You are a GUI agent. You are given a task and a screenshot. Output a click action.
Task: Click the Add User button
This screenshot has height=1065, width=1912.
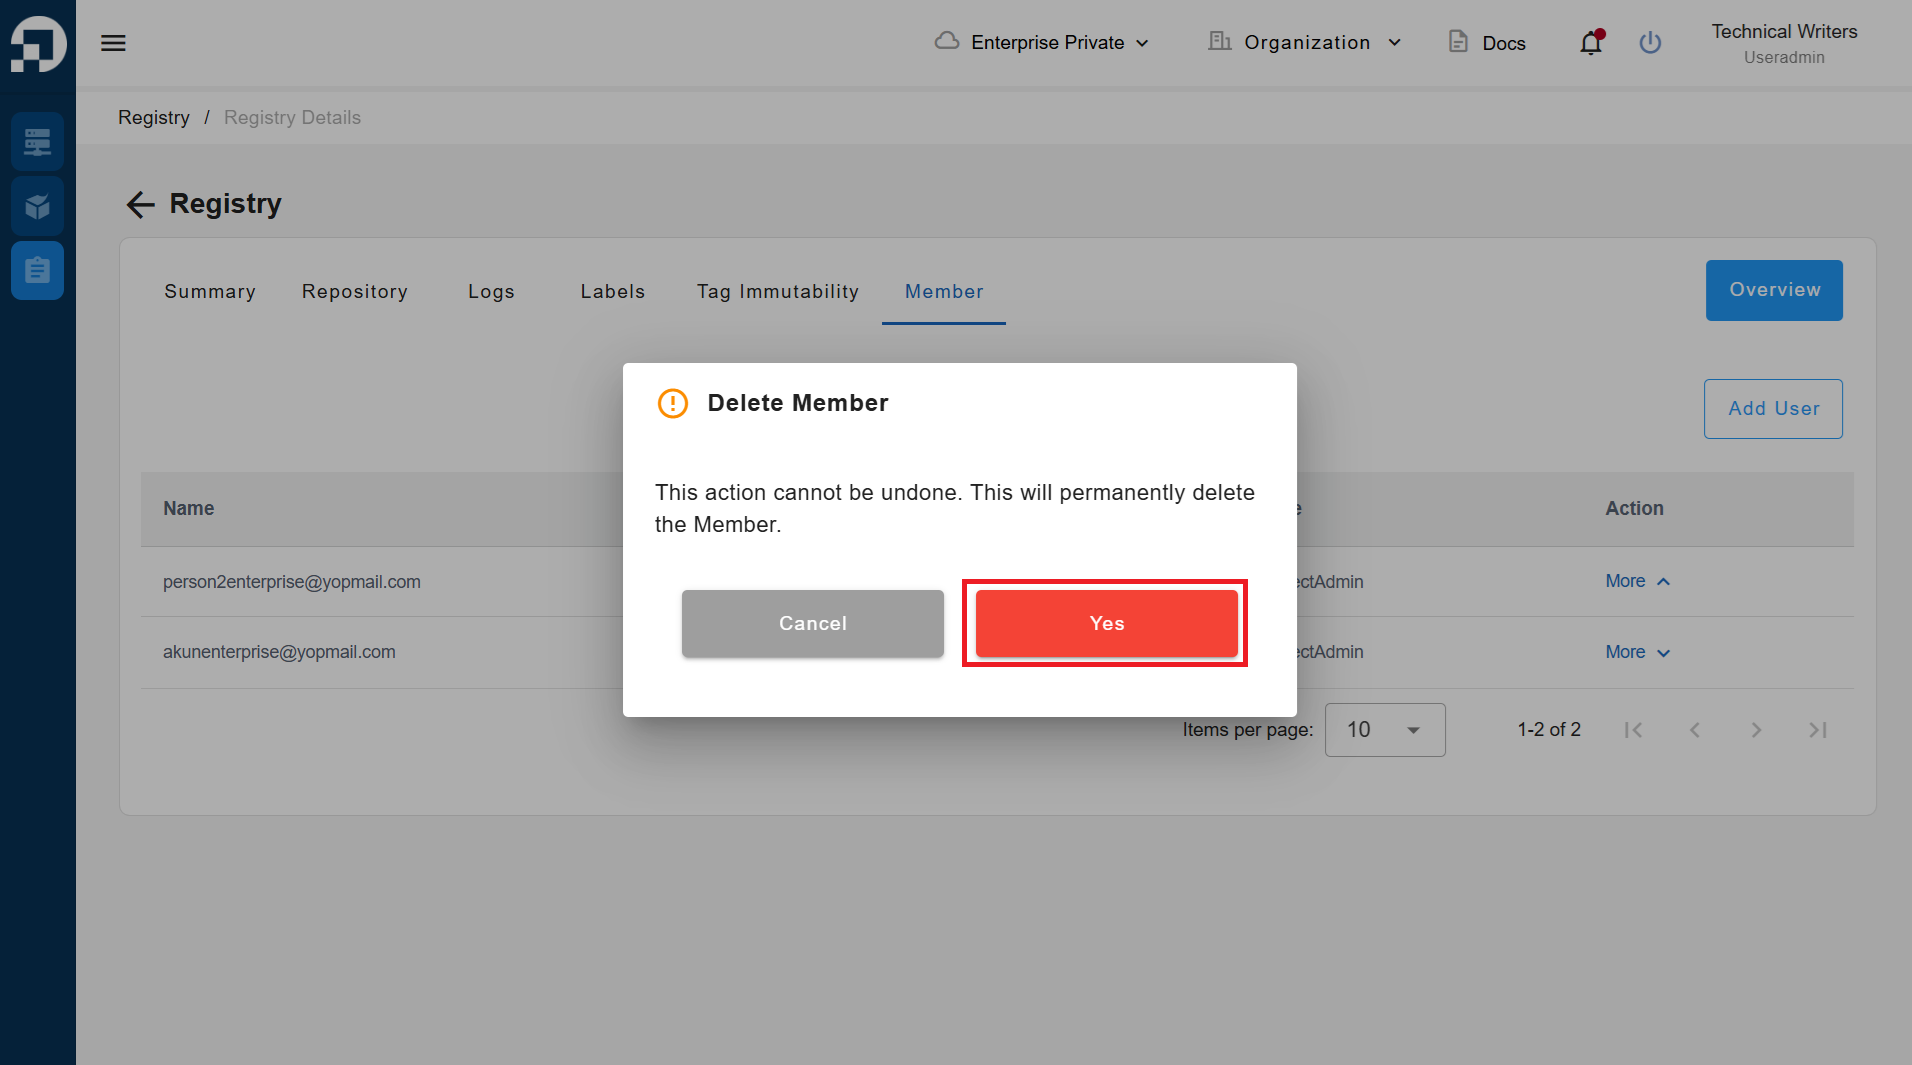click(x=1773, y=409)
